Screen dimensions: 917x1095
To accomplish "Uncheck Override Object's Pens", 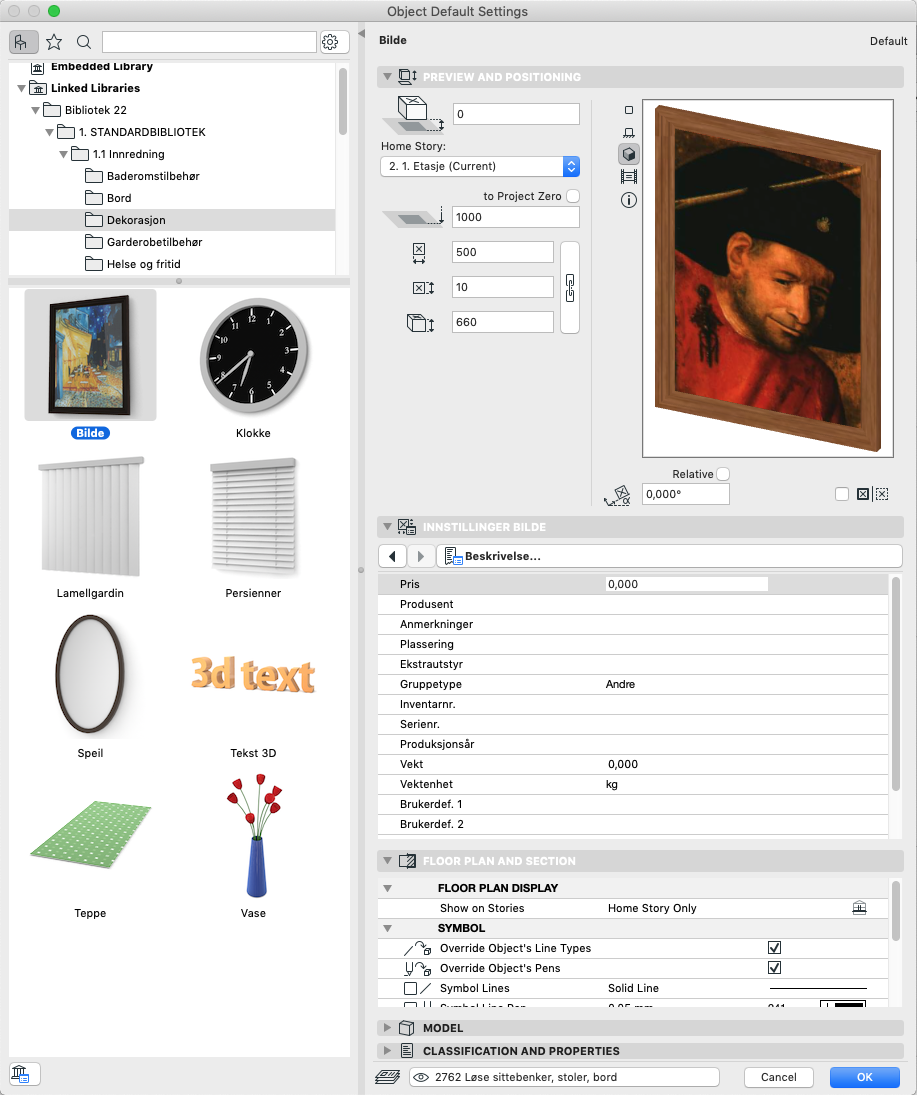I will click(774, 968).
